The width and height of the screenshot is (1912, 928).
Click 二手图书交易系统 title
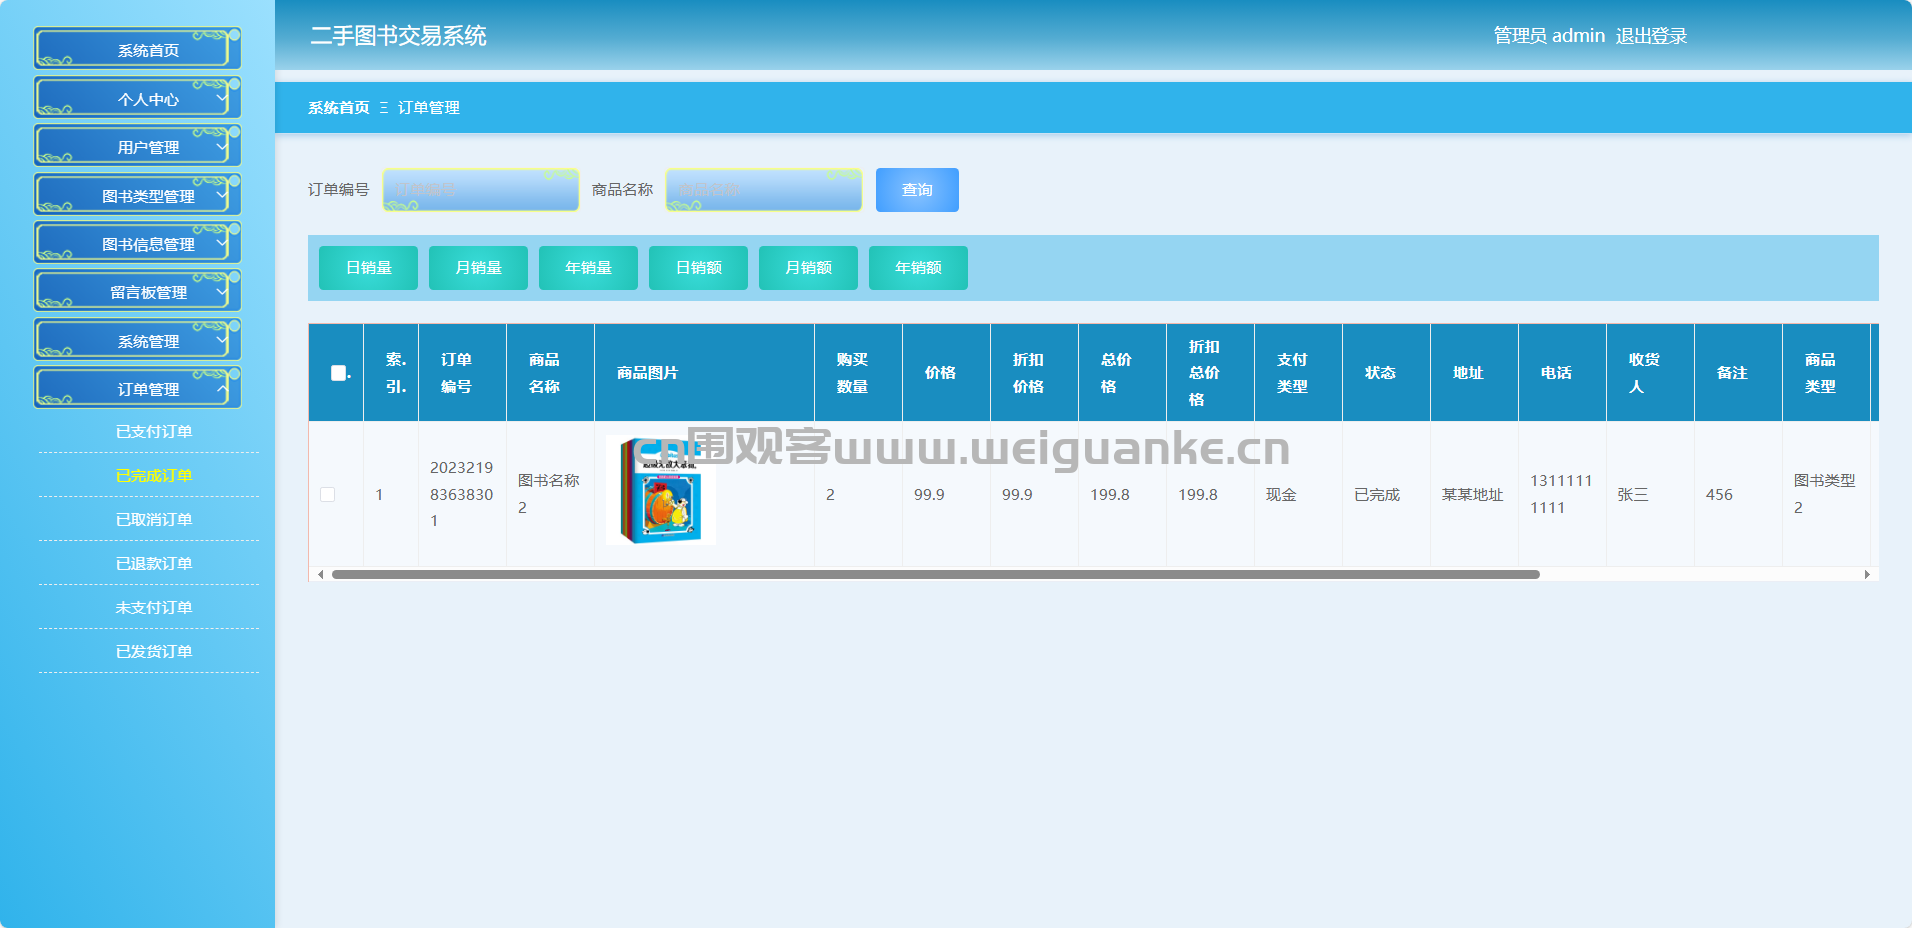pos(398,36)
